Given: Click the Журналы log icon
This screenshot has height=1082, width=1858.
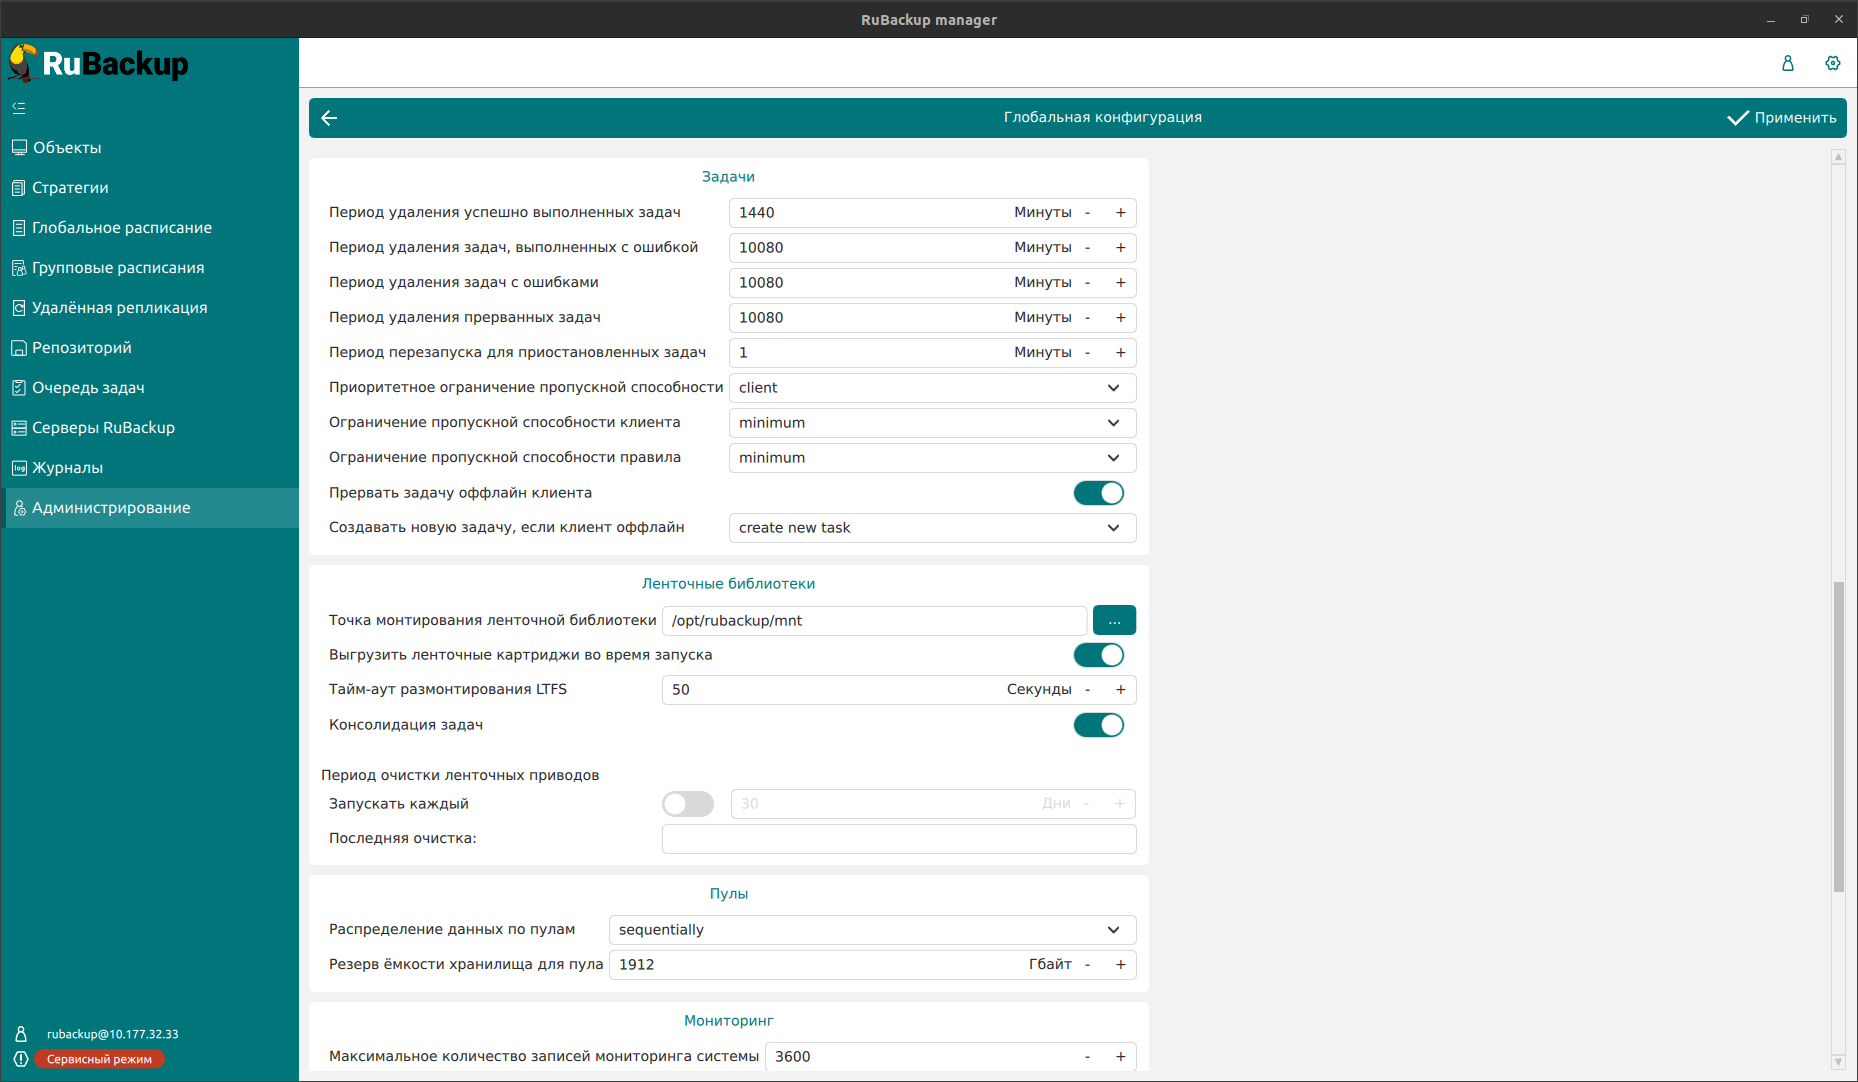Looking at the screenshot, I should pyautogui.click(x=19, y=468).
